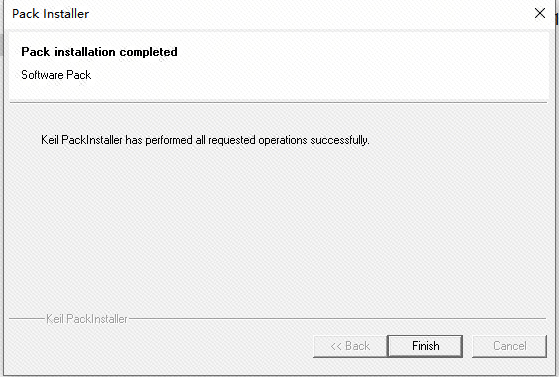
Task: Click the bold 'Pack installation completed' heading
Action: (x=99, y=52)
